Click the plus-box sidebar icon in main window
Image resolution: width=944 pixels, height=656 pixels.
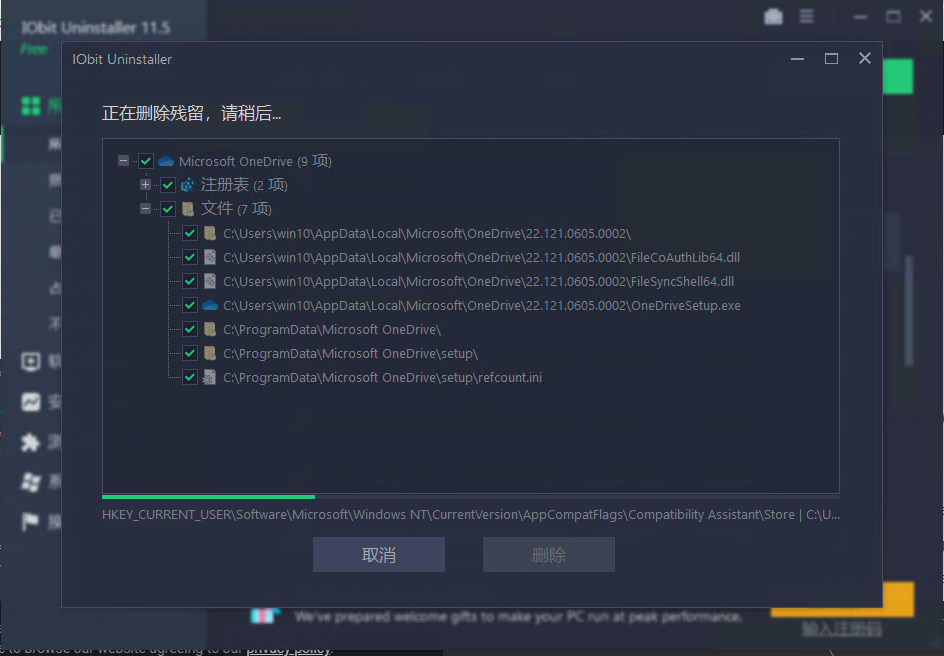(x=31, y=361)
